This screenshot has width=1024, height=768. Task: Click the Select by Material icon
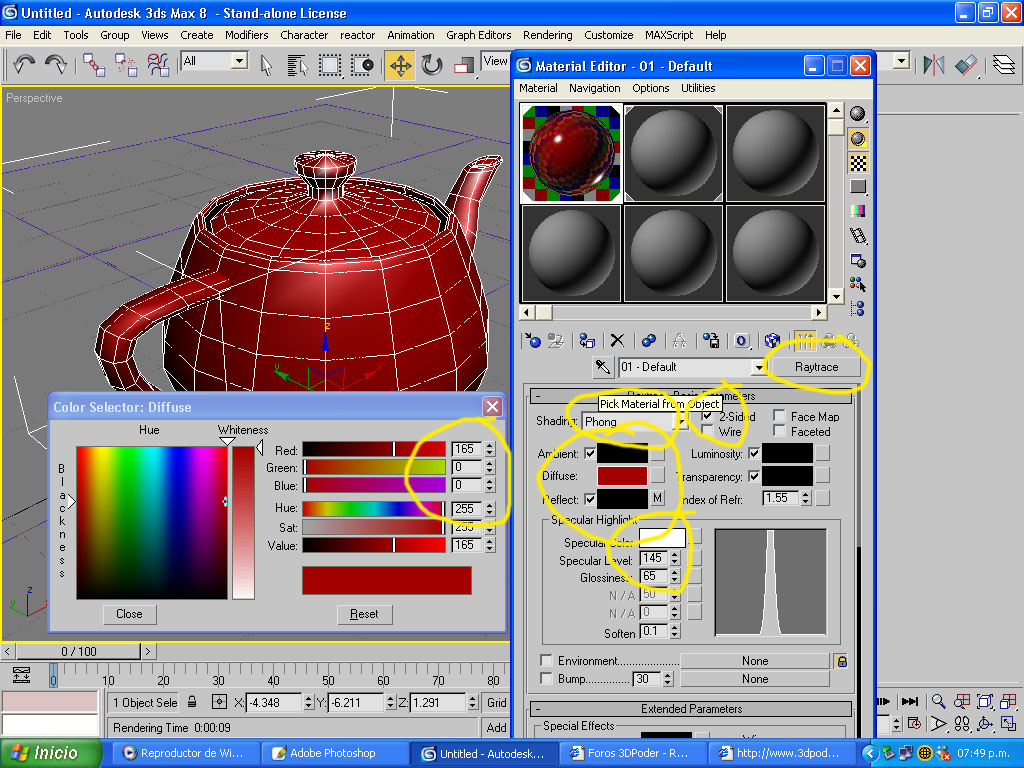[857, 284]
